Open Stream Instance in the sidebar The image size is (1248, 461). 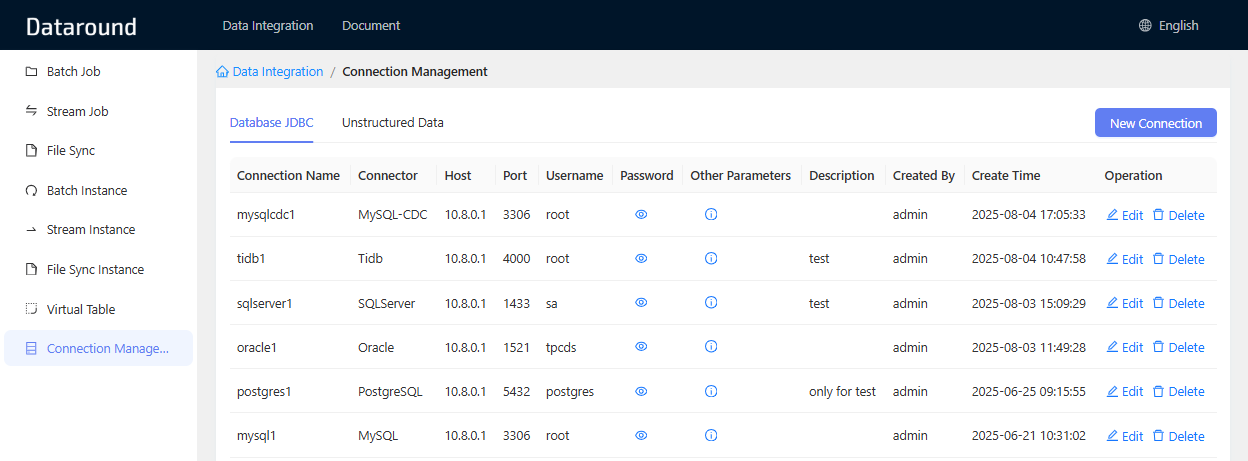(90, 230)
